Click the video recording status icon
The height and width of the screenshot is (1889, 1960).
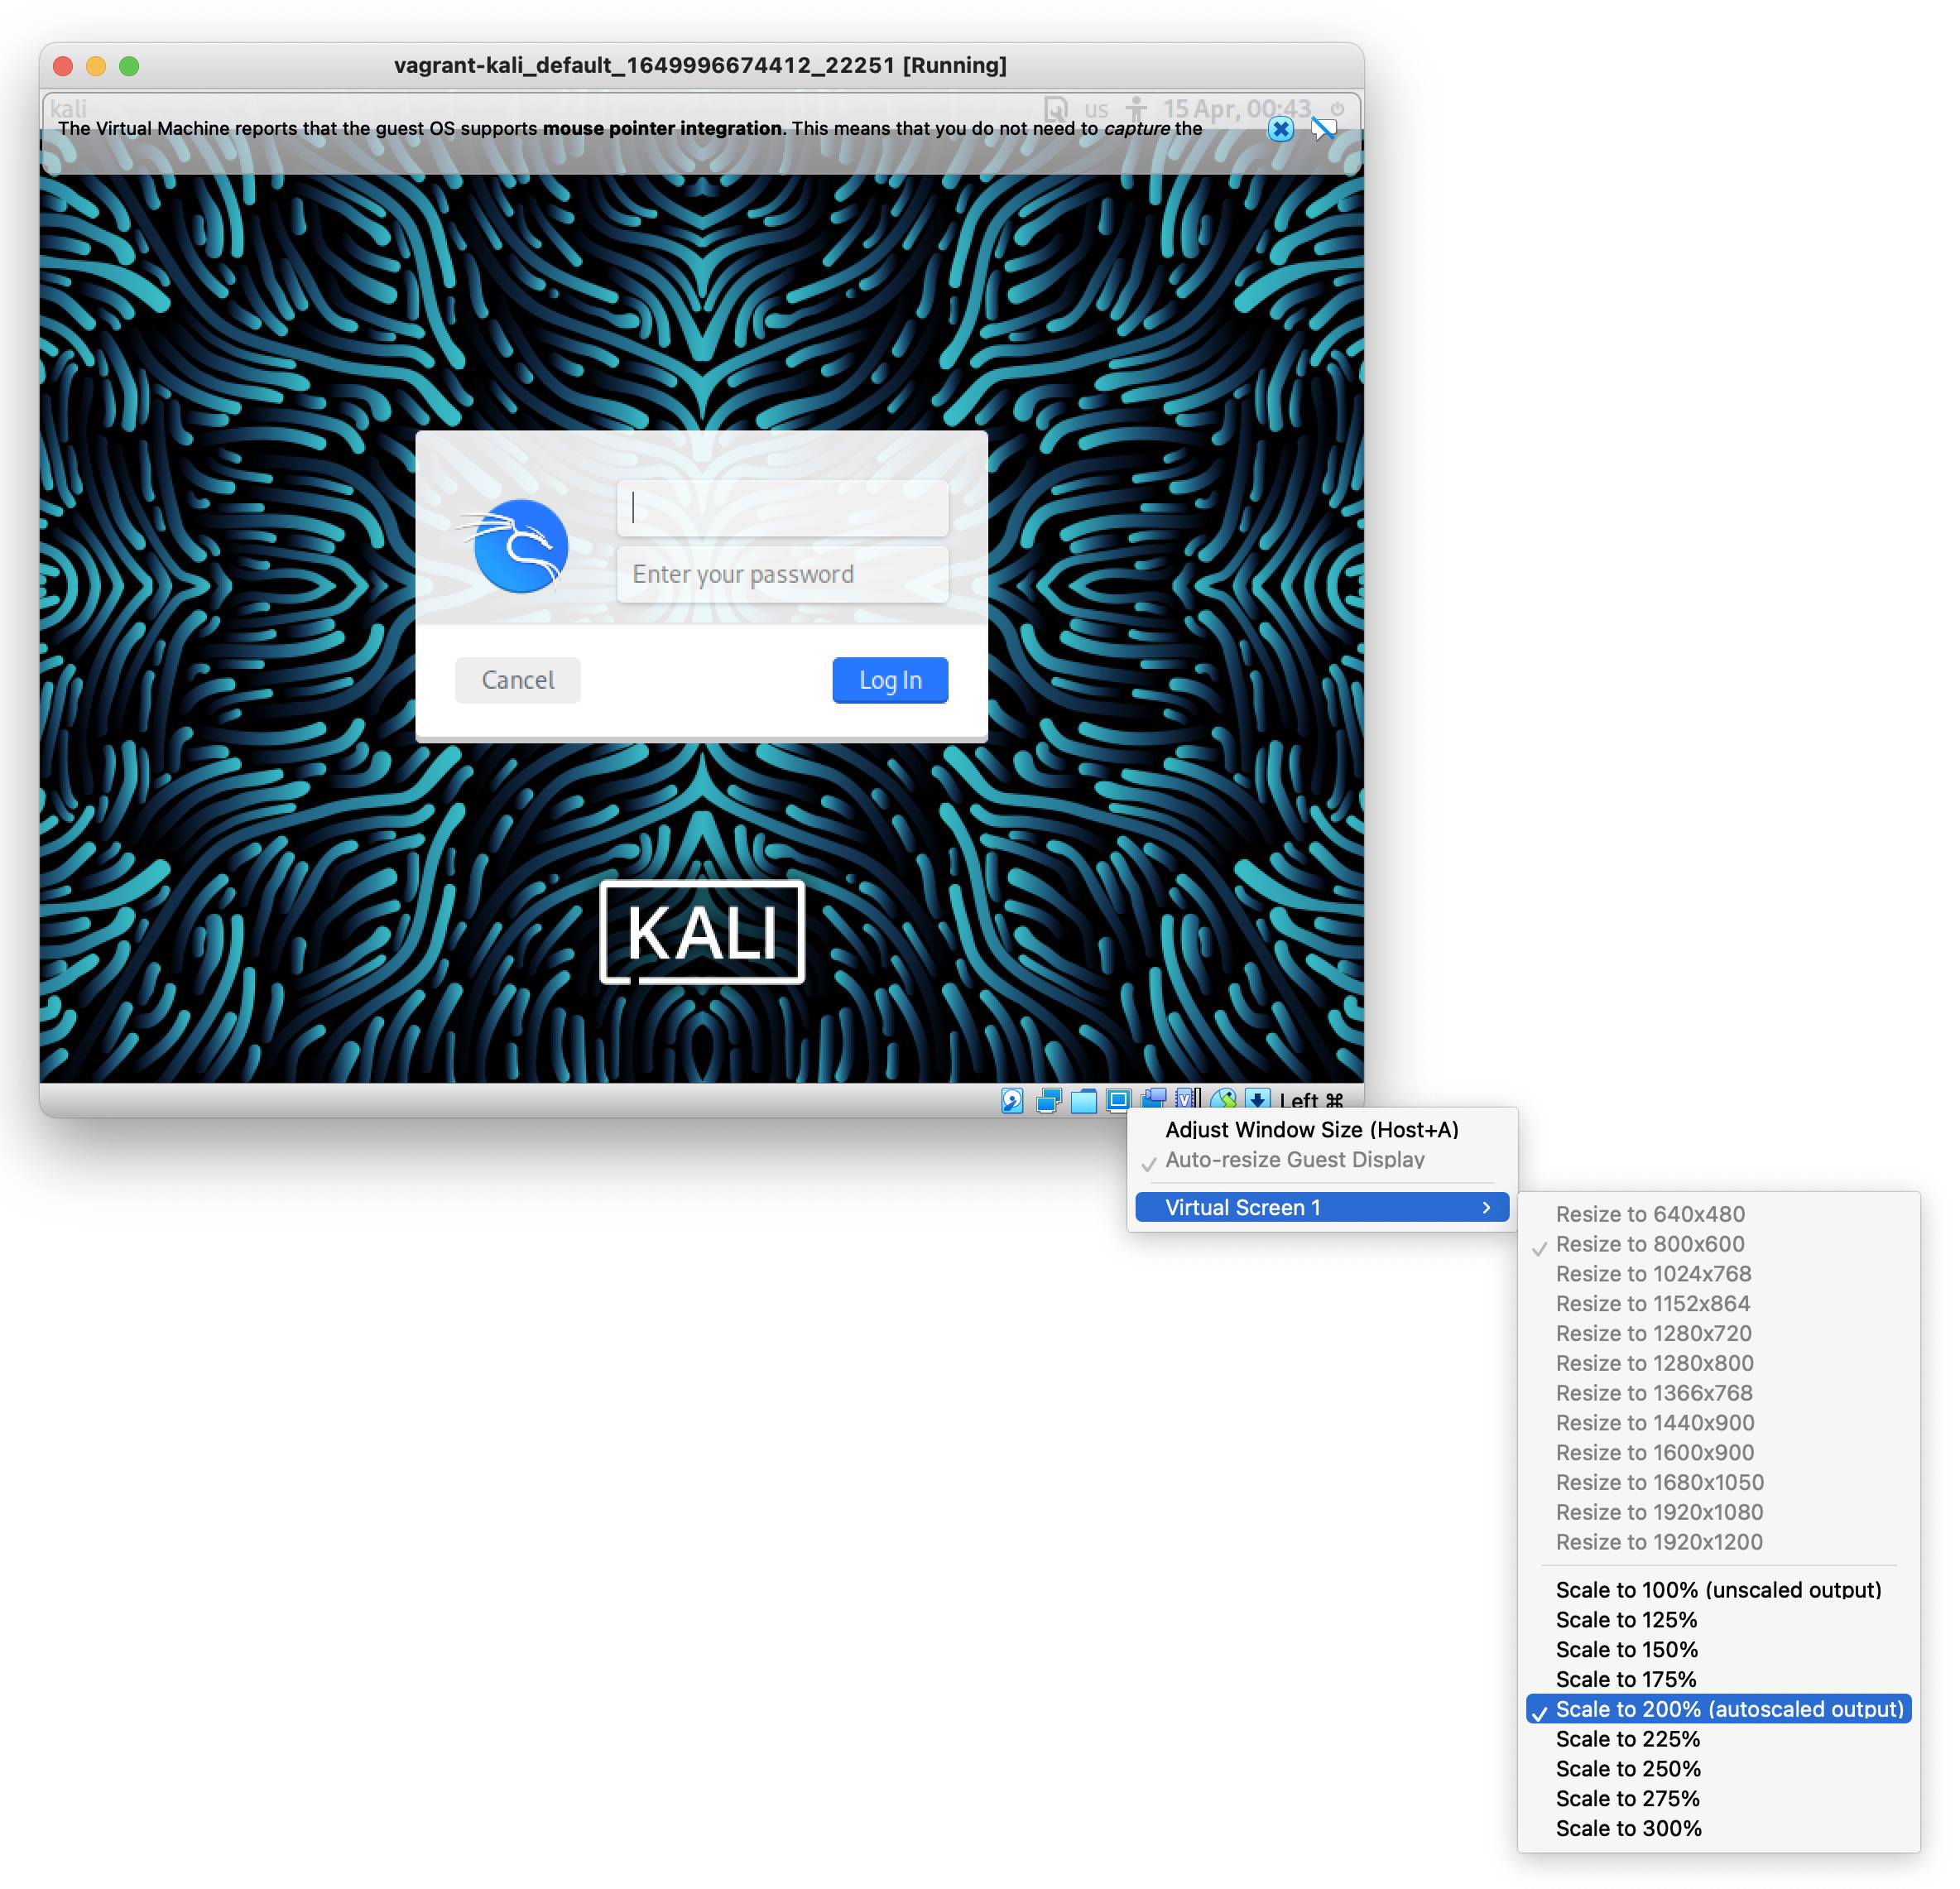1152,1100
